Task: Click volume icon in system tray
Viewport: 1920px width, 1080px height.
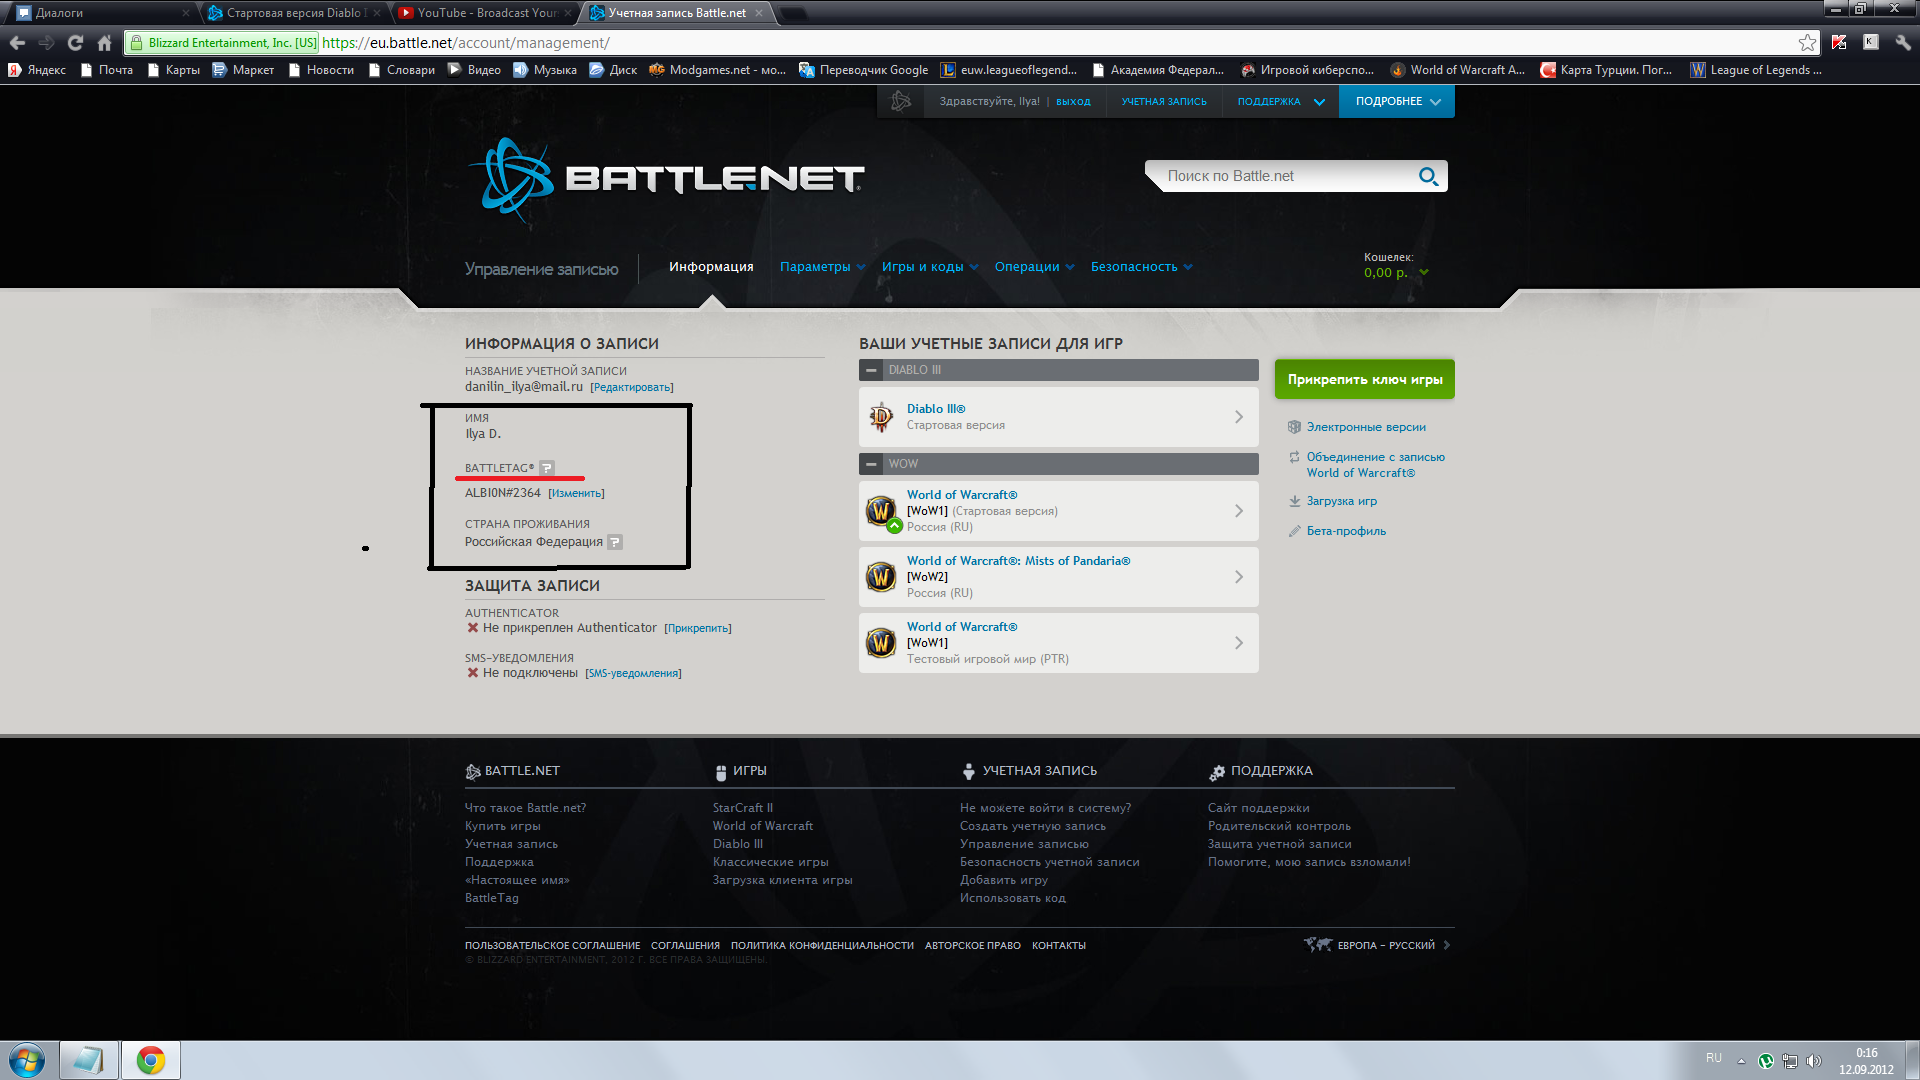Action: [x=1814, y=1061]
